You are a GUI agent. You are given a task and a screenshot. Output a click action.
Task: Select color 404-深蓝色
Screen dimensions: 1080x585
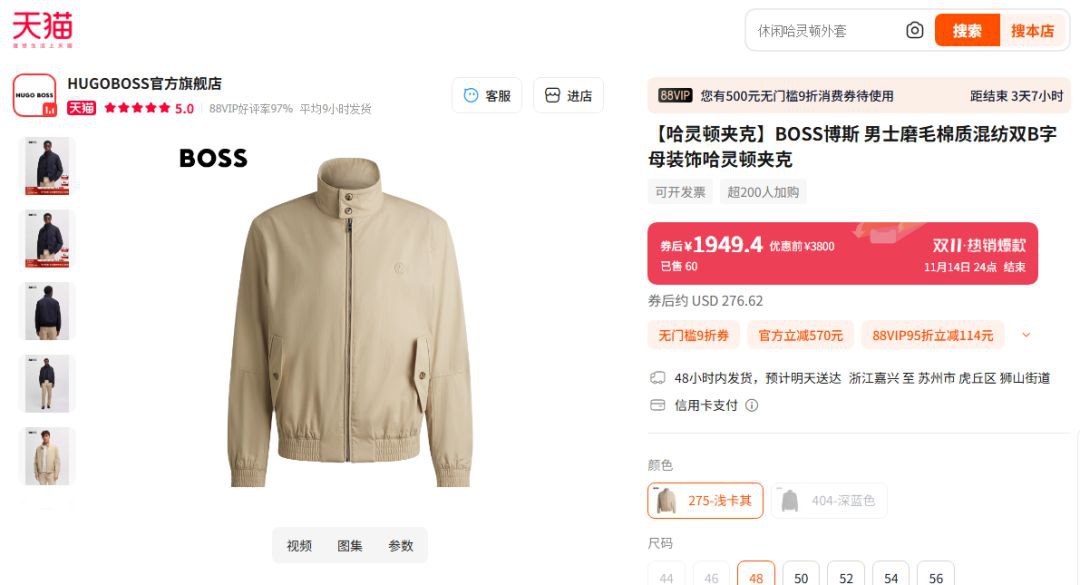click(x=829, y=500)
